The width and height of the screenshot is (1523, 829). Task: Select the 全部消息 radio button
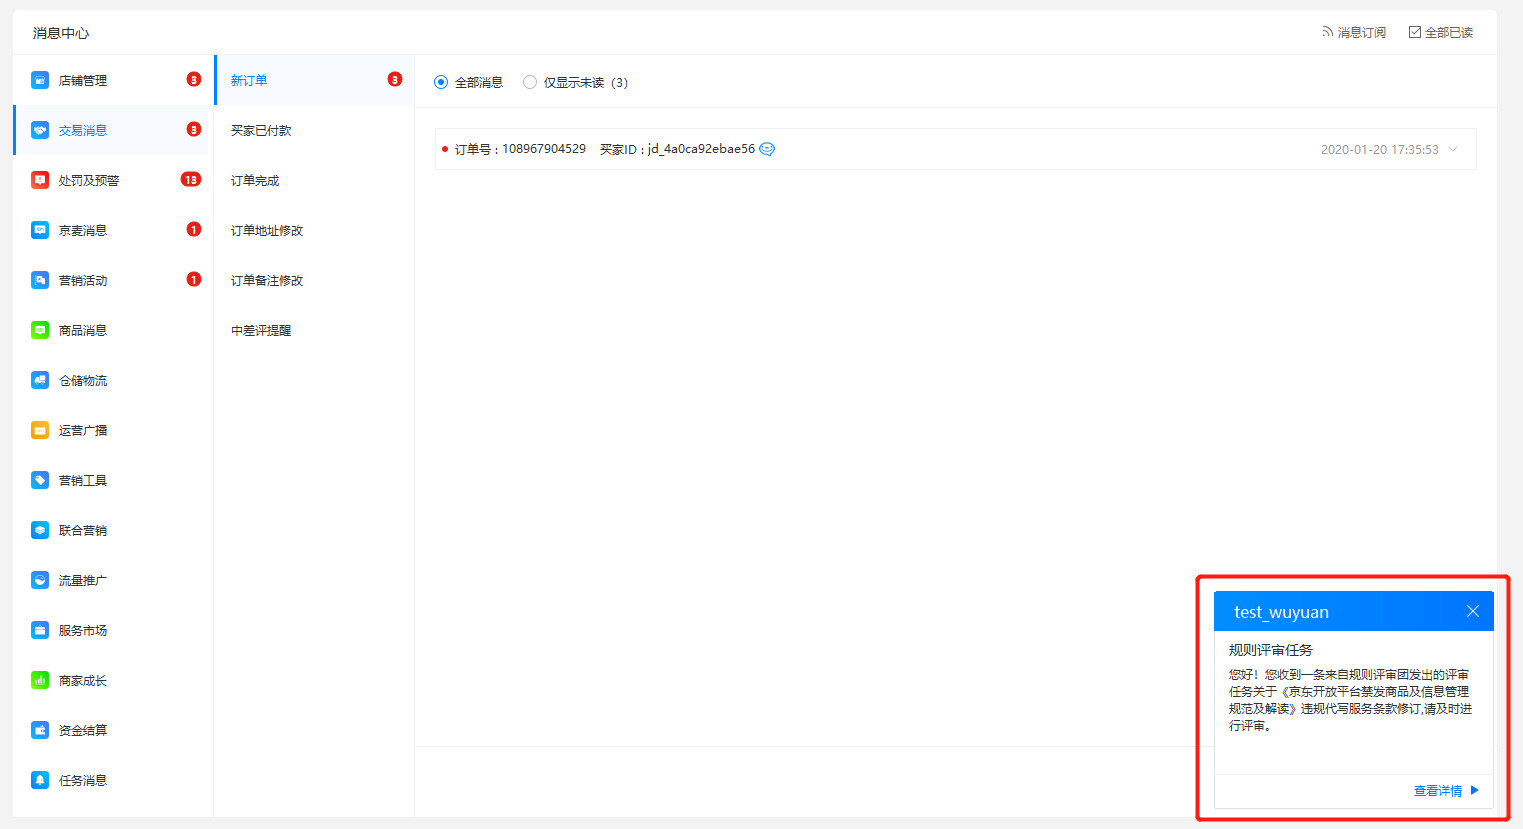click(441, 82)
